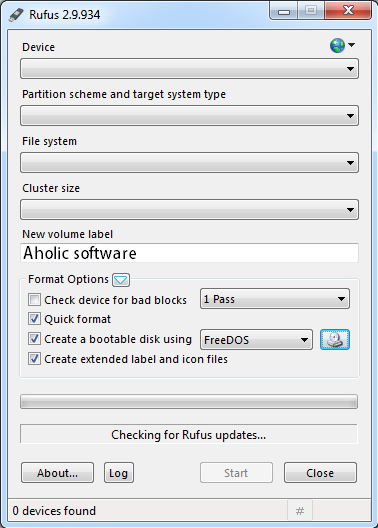Open the Log window button
Viewport: 378px width, 528px height.
click(x=119, y=472)
